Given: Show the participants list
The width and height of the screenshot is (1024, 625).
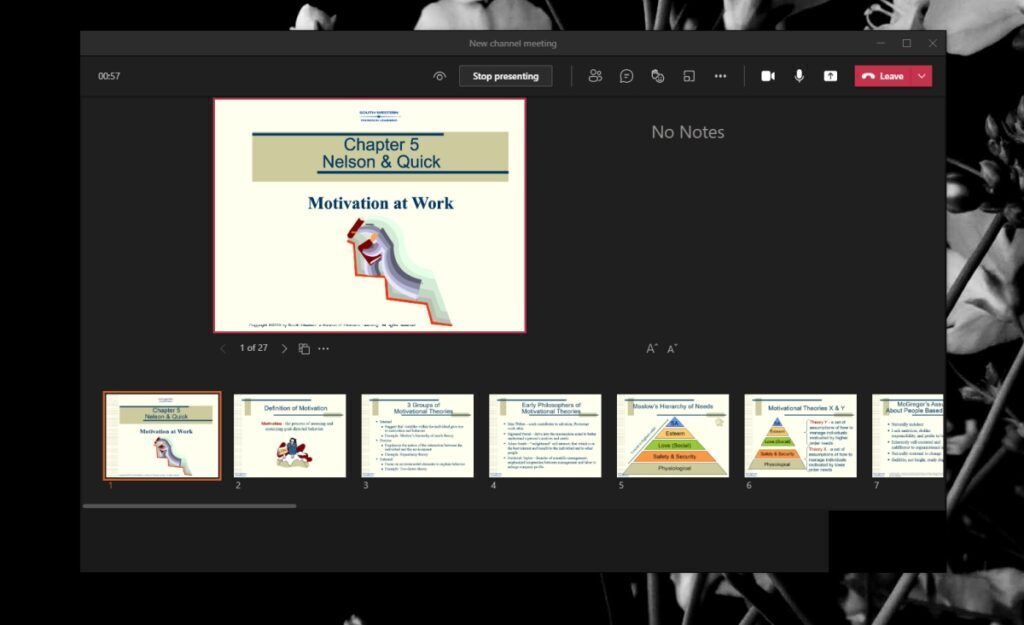Looking at the screenshot, I should [x=594, y=75].
